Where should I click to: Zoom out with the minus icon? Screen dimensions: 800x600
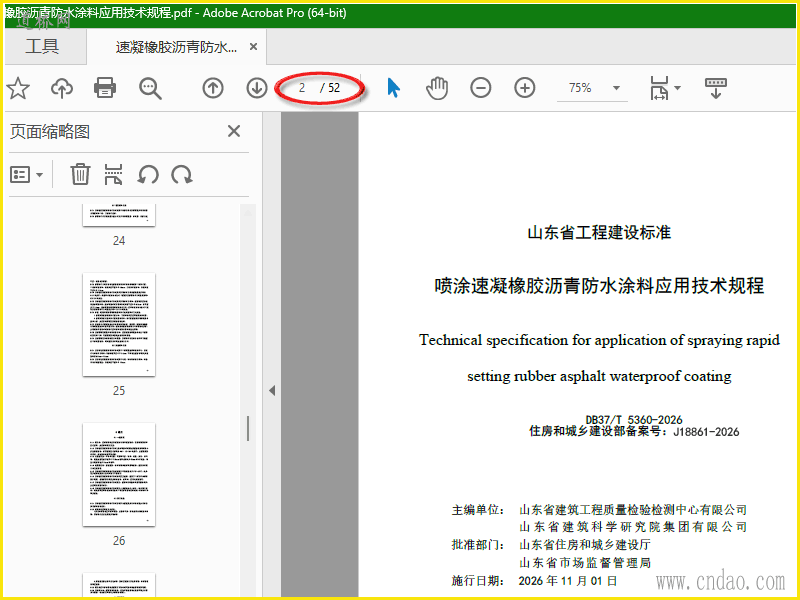[x=481, y=88]
